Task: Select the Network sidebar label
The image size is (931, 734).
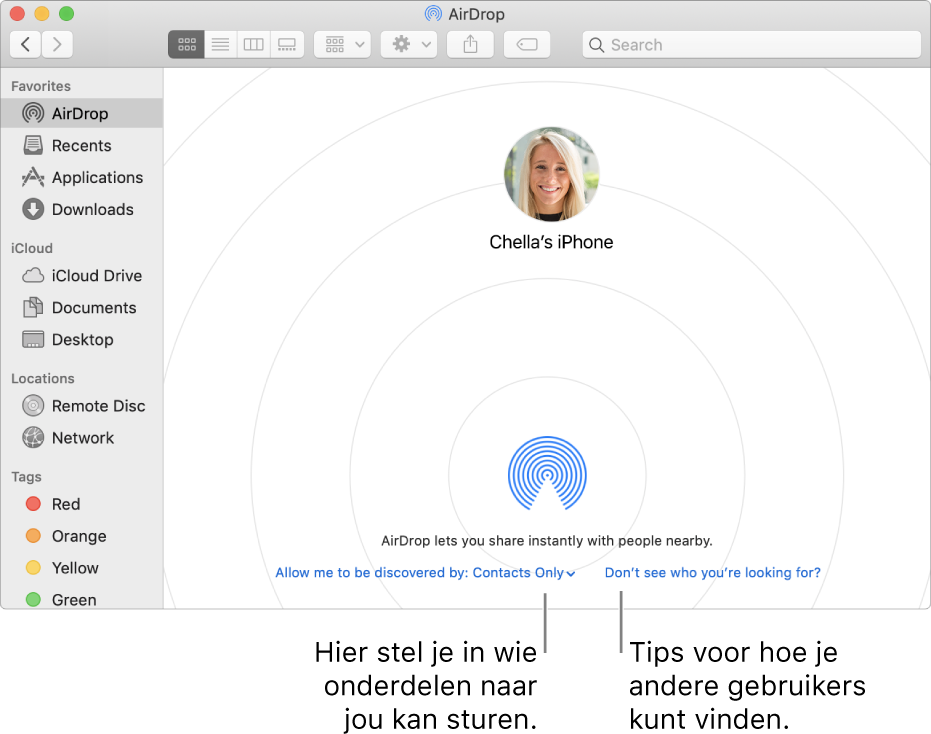Action: pyautogui.click(x=83, y=438)
